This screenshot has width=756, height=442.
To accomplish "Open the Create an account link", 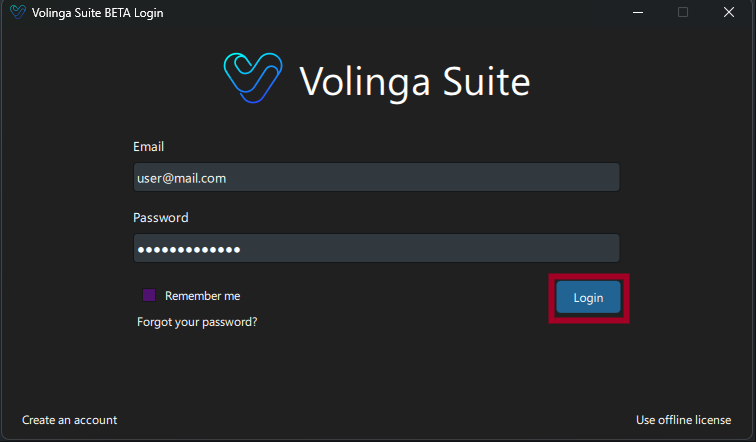I will click(69, 420).
